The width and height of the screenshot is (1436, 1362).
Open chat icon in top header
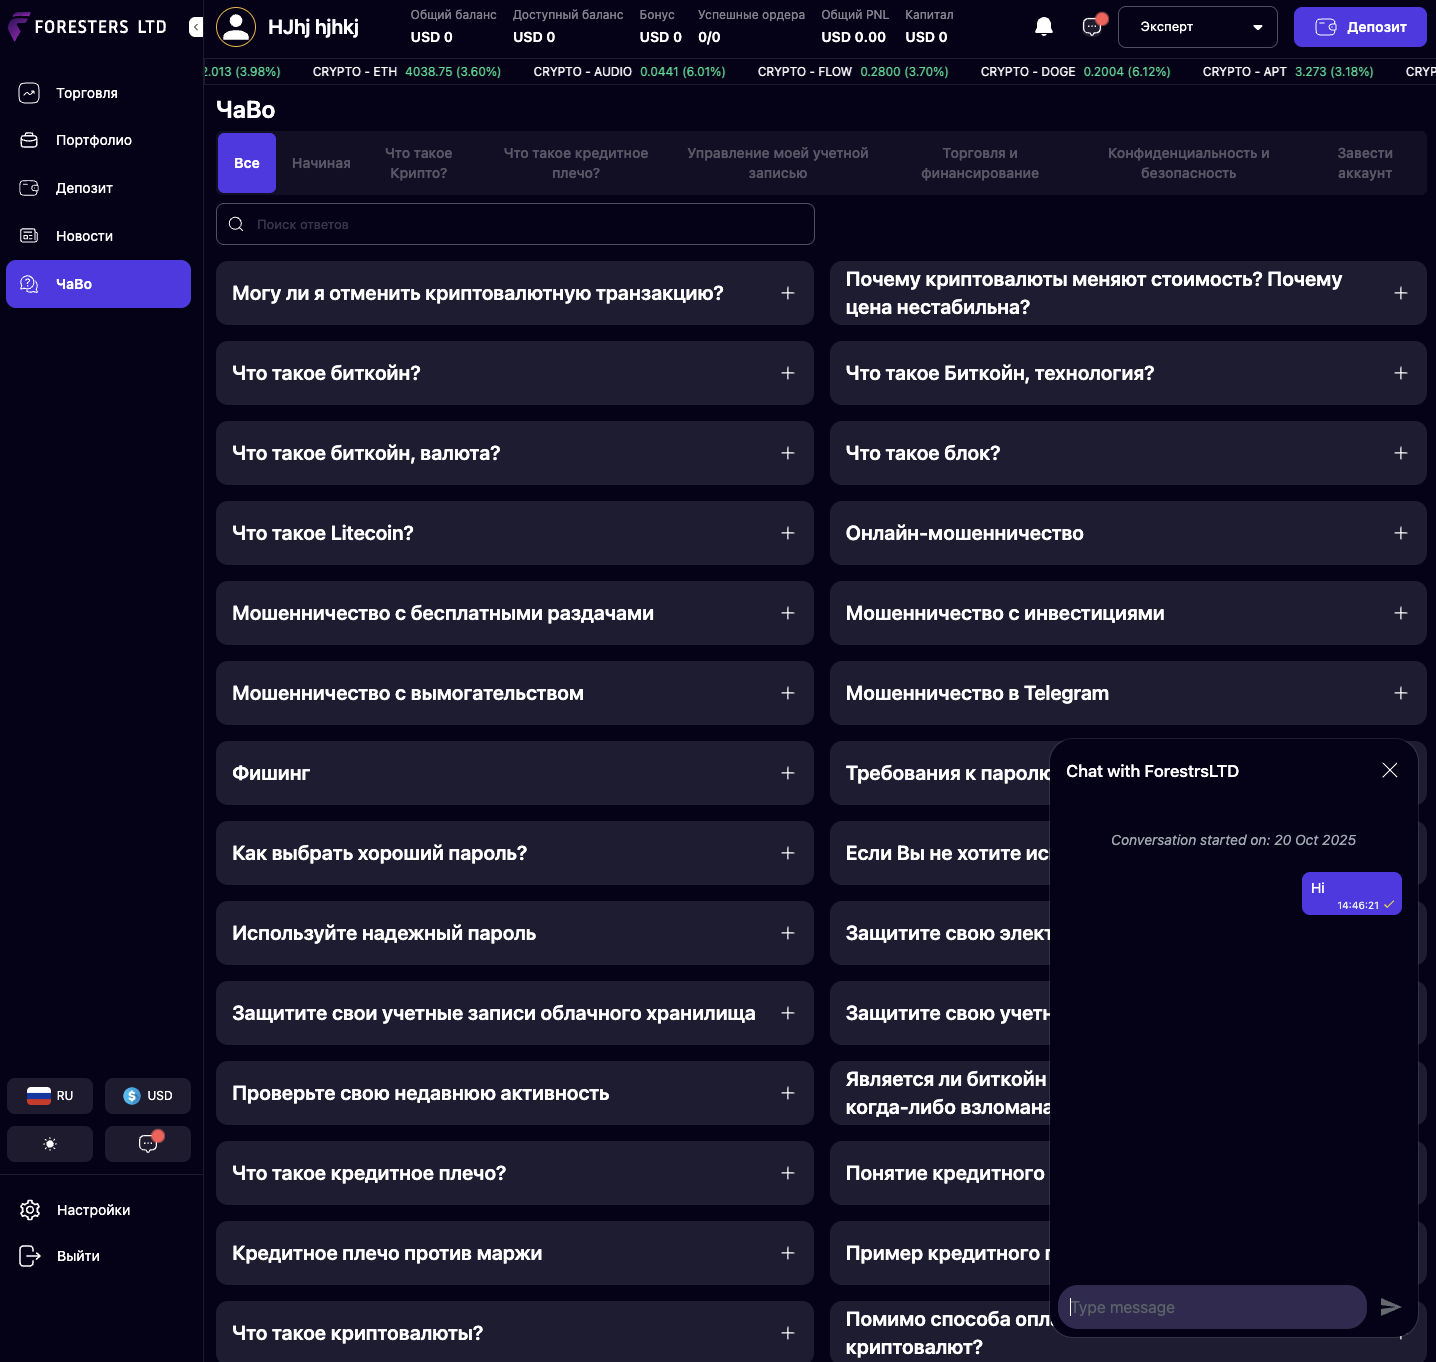[1092, 27]
